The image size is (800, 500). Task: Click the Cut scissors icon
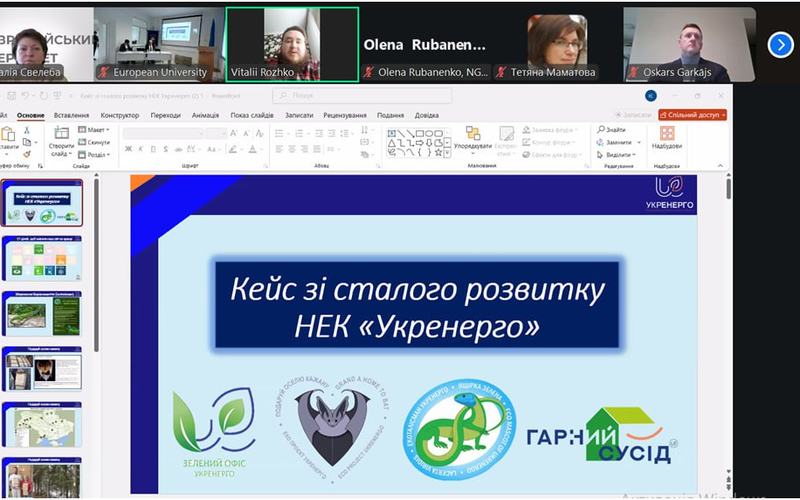[x=27, y=131]
